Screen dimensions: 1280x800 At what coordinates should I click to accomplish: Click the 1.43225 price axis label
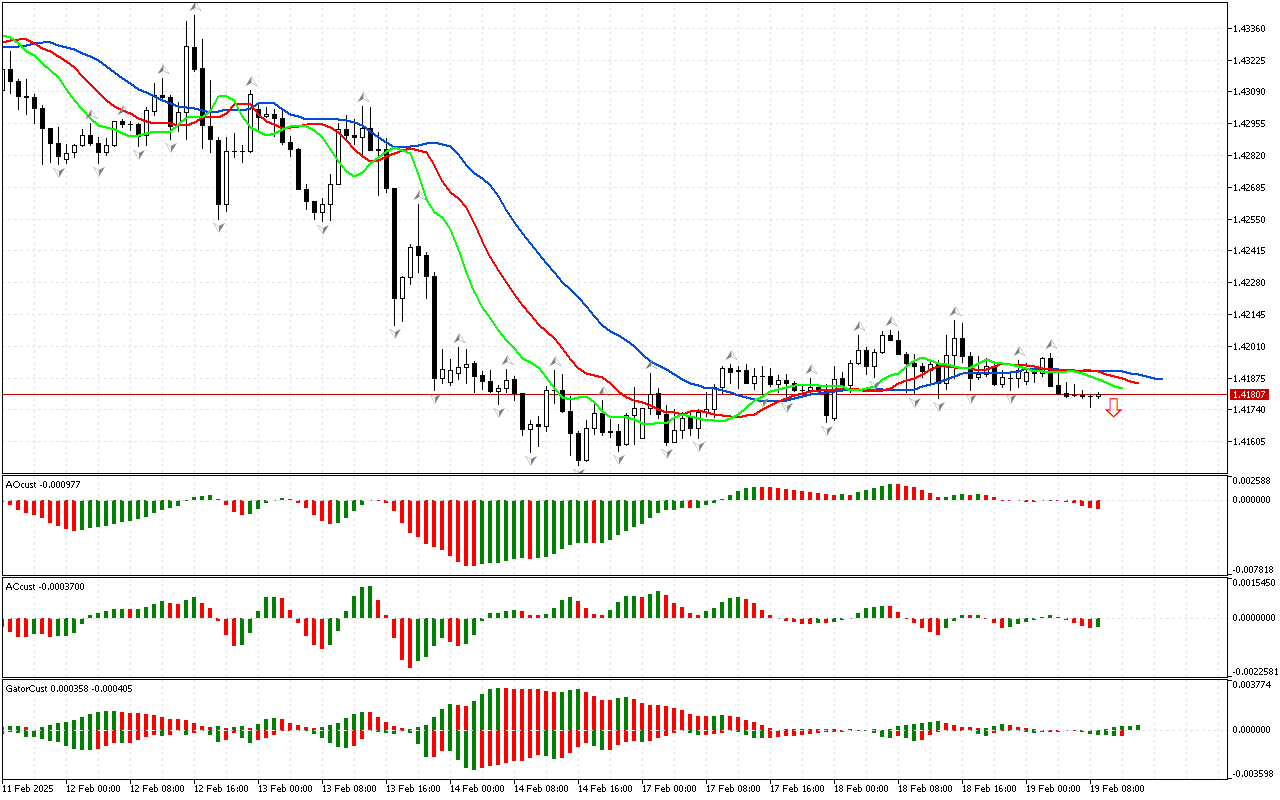(x=1251, y=60)
